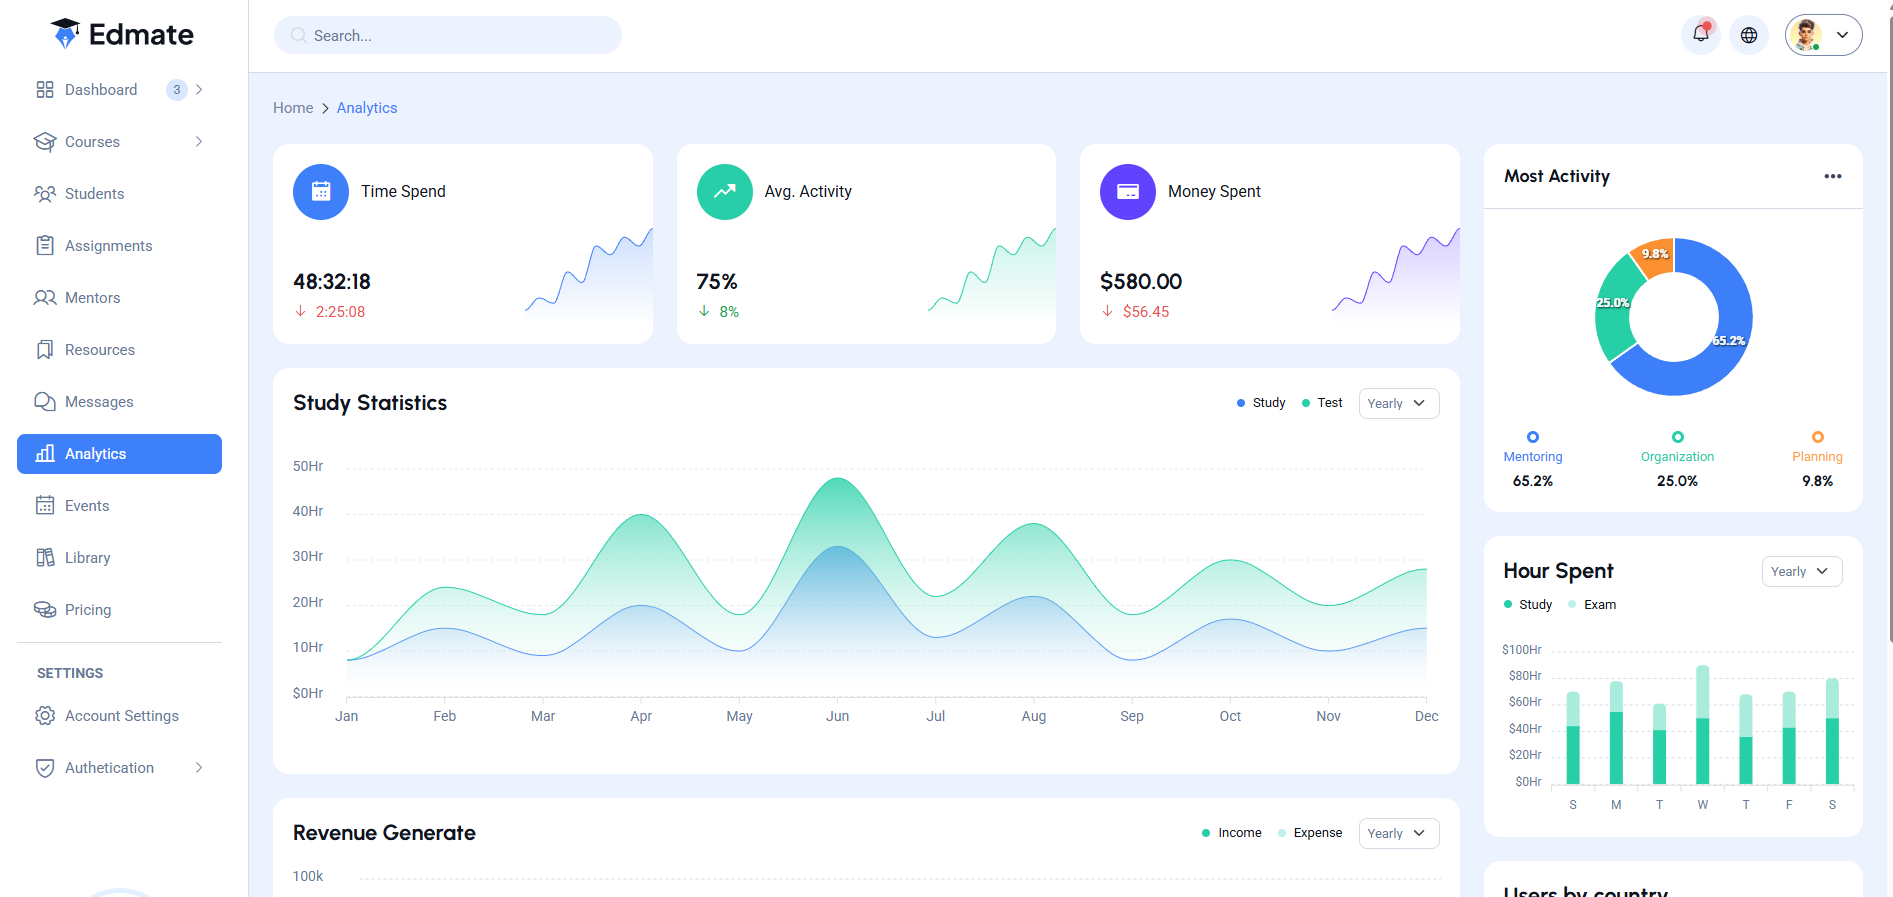Open the language globe selector
The height and width of the screenshot is (897, 1893).
[1749, 35]
